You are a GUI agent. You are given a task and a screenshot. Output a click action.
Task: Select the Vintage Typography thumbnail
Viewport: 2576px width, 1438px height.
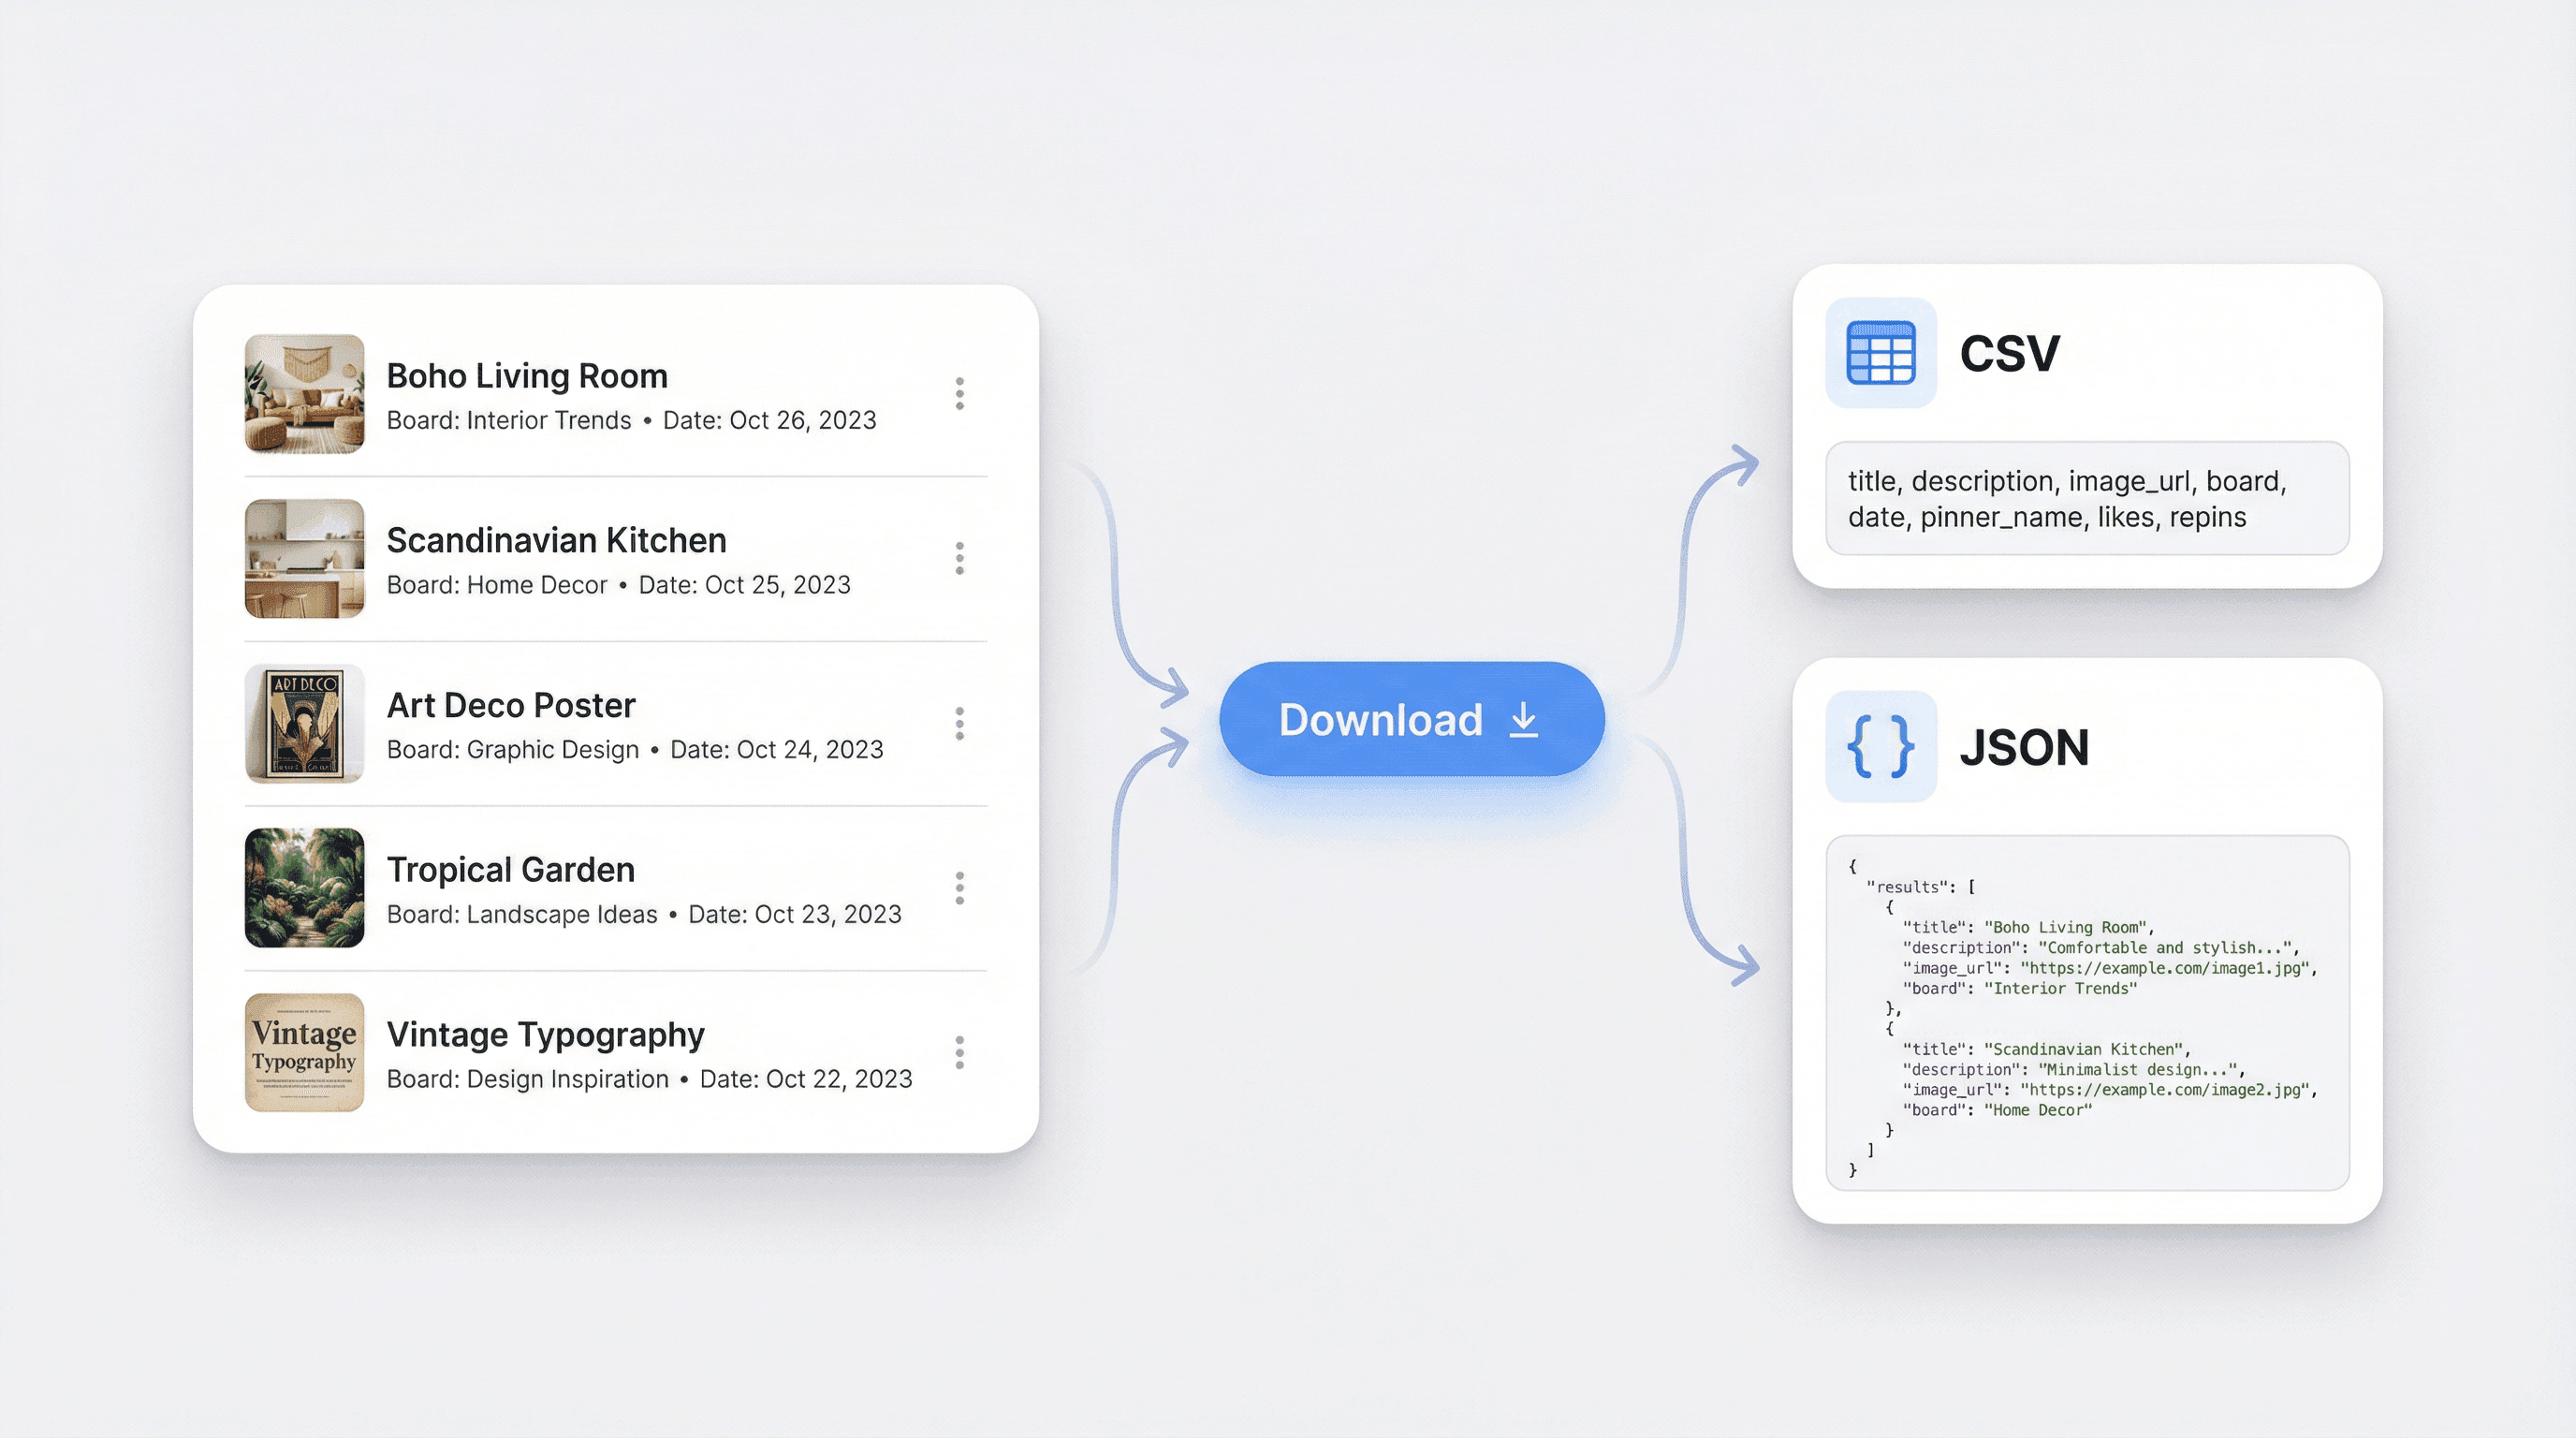(304, 1052)
